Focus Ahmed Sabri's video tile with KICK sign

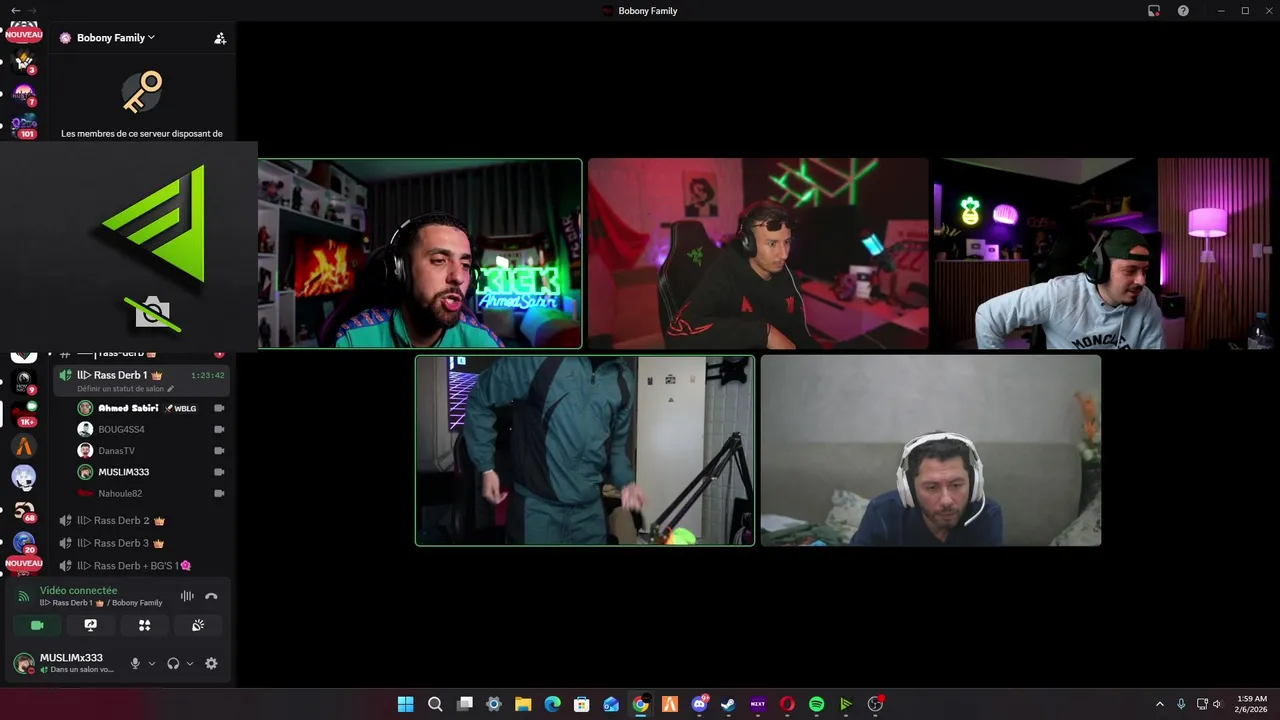pos(420,253)
